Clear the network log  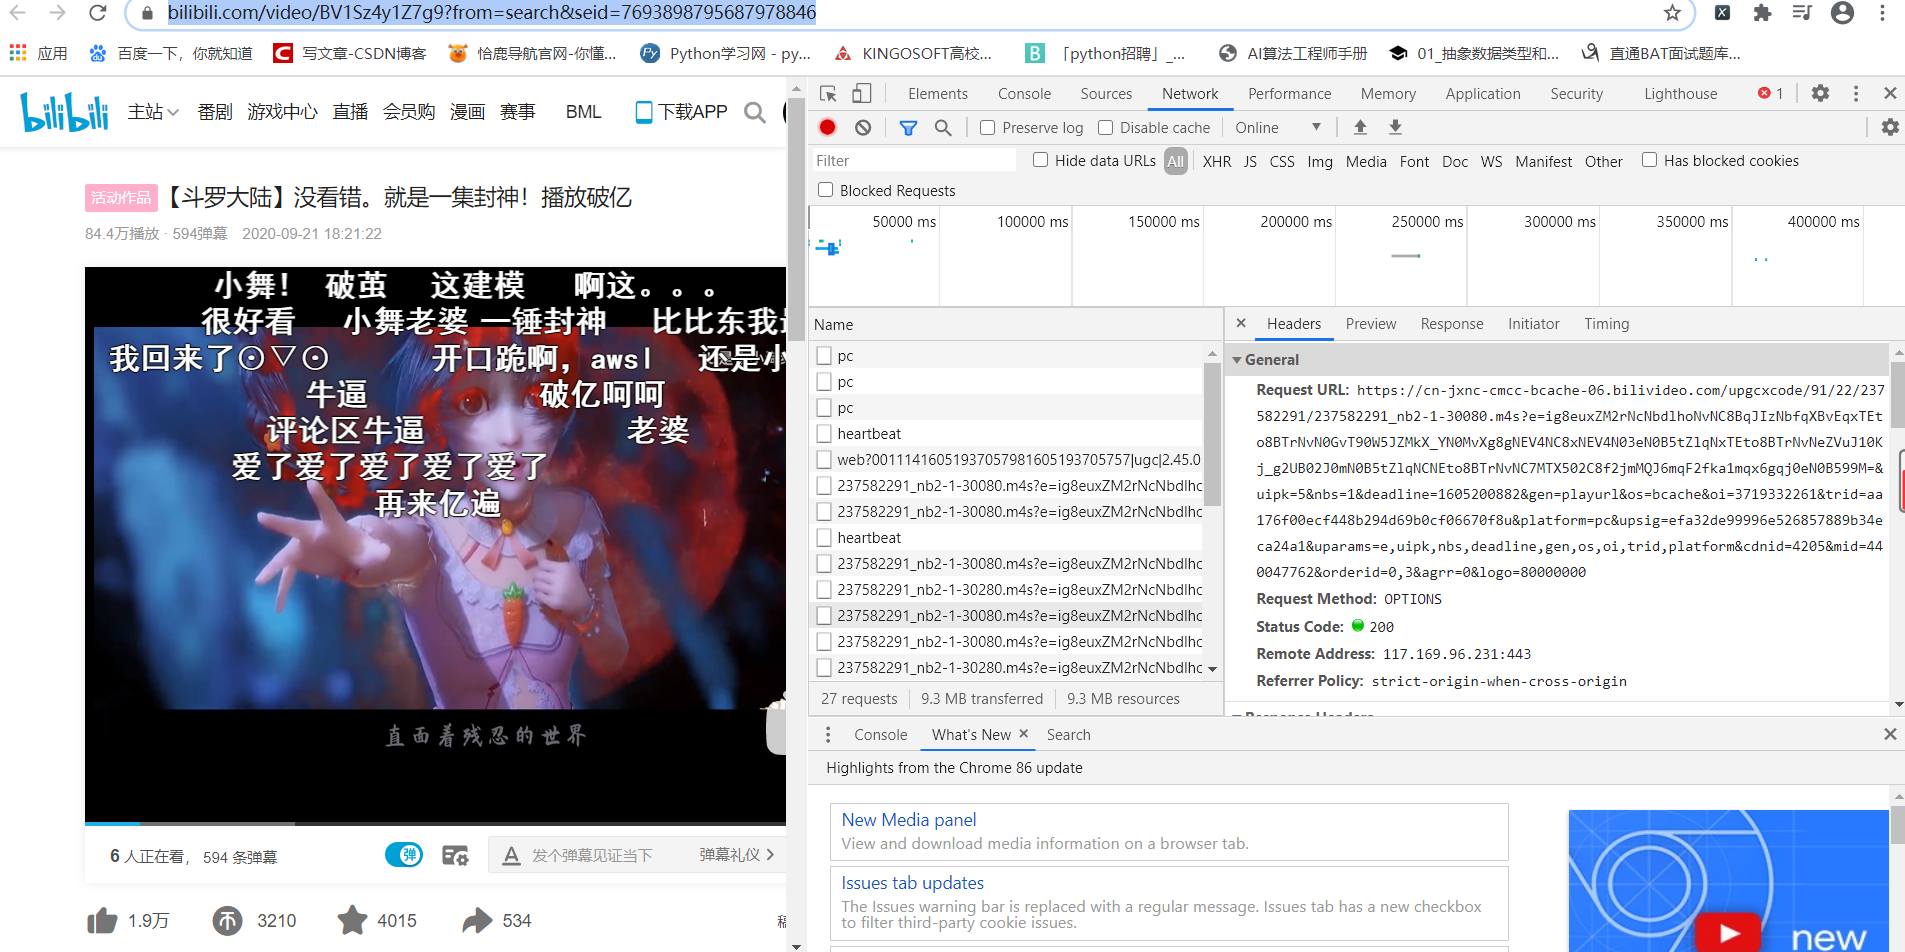click(863, 127)
